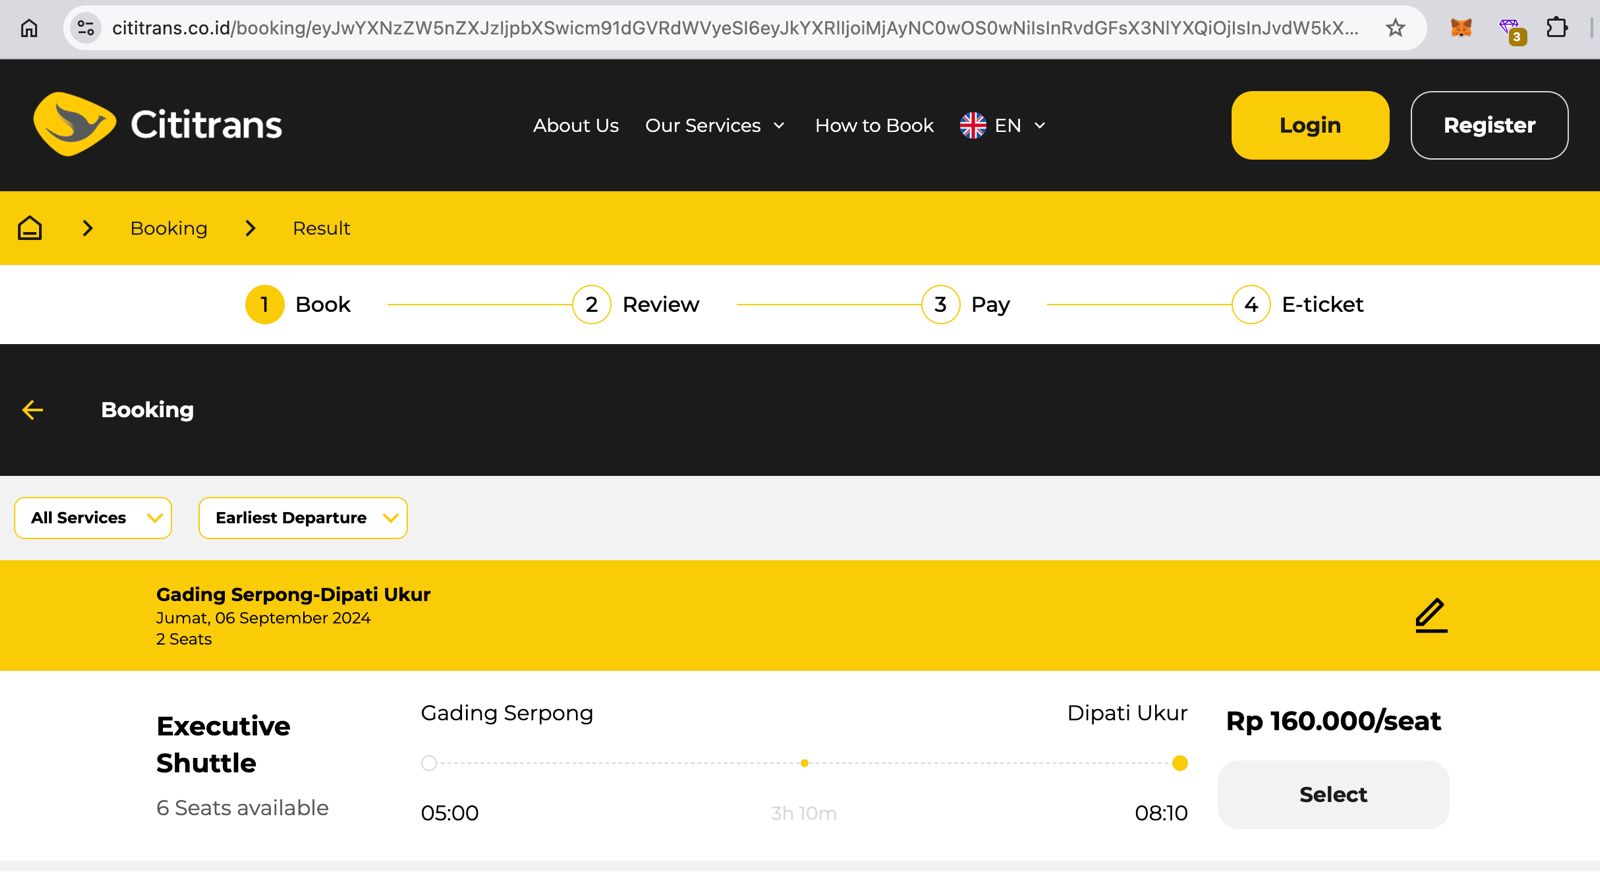
Task: Expand the All Services filter dropdown
Action: 93,518
